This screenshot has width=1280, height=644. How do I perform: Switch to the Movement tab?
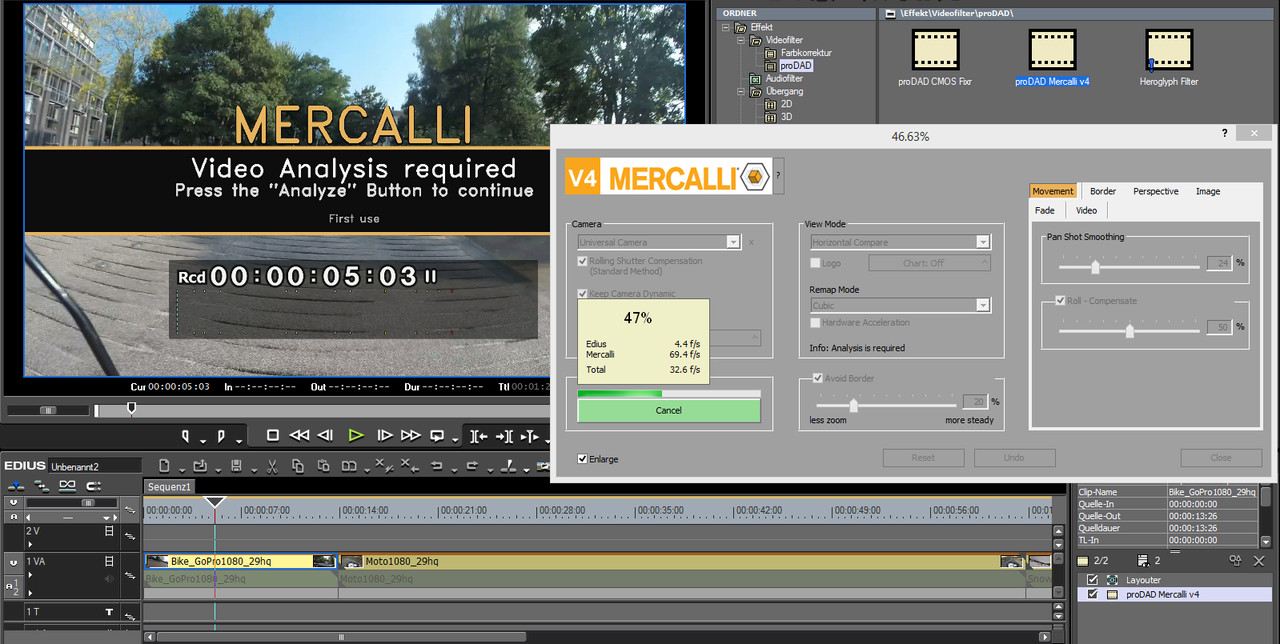pyautogui.click(x=1053, y=191)
